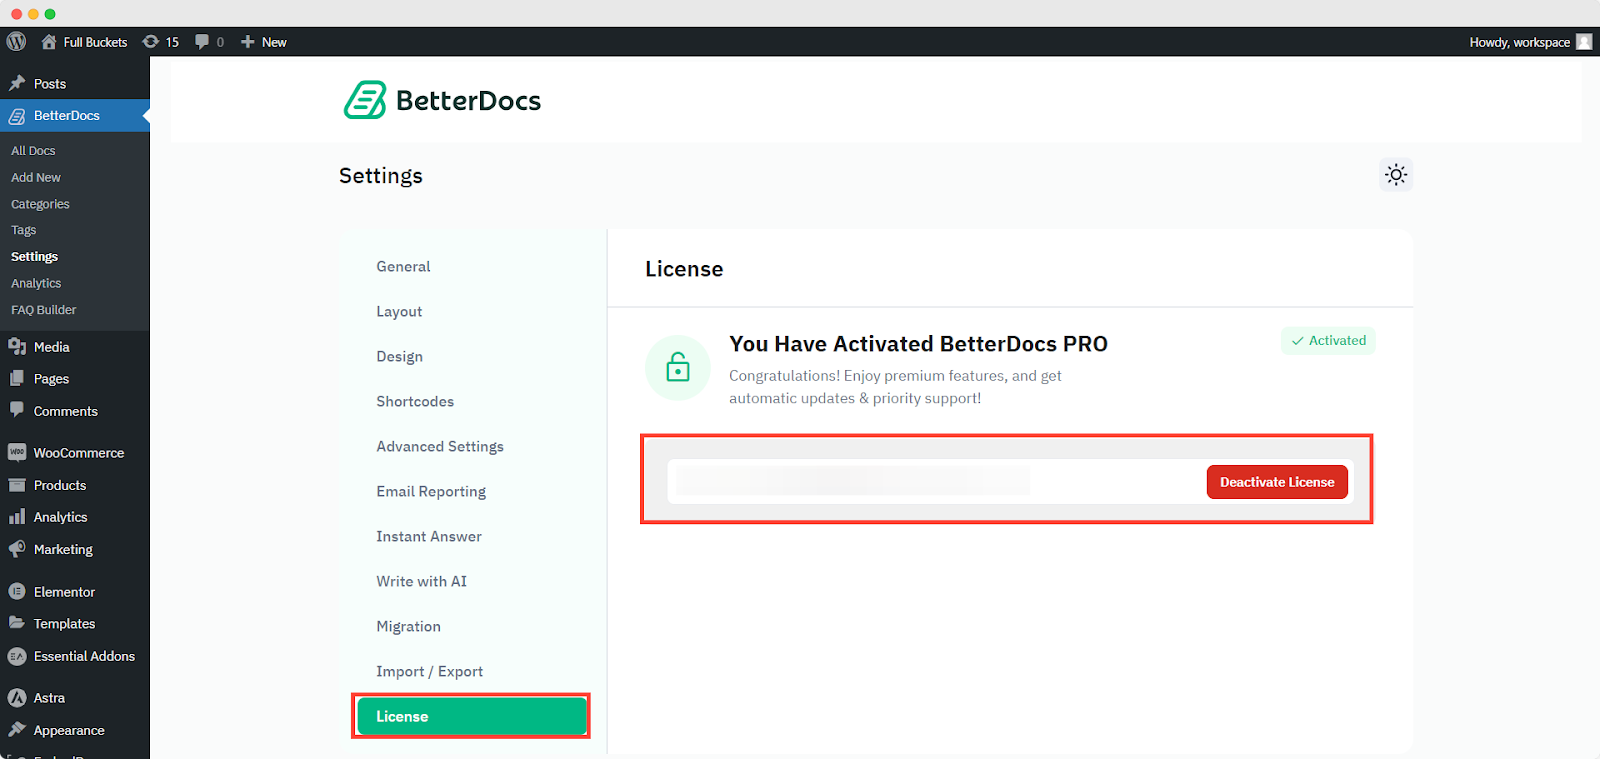Click the Astra icon in sidebar
This screenshot has width=1600, height=759.
pyautogui.click(x=17, y=698)
